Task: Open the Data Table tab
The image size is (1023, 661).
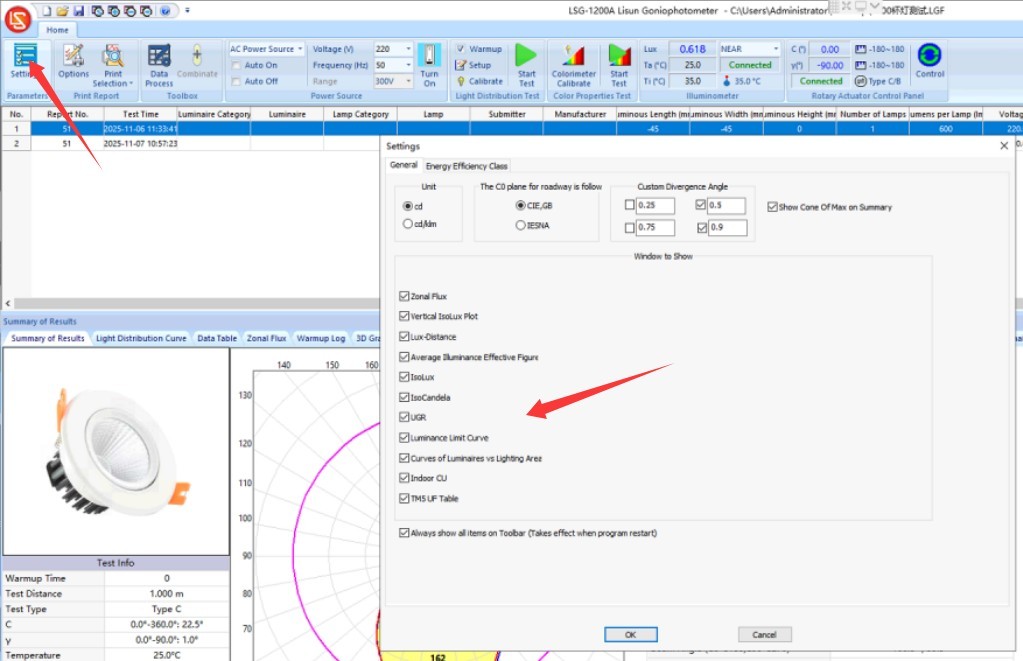Action: point(217,339)
